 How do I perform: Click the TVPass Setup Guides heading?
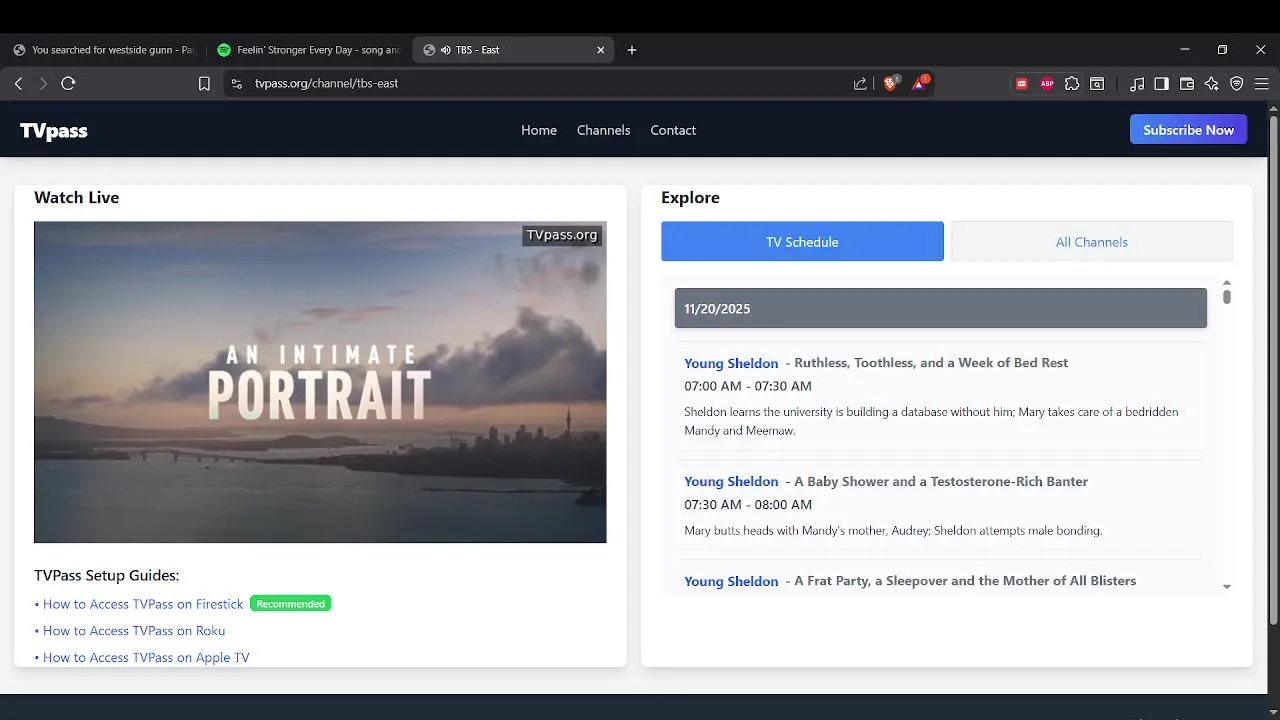click(106, 576)
